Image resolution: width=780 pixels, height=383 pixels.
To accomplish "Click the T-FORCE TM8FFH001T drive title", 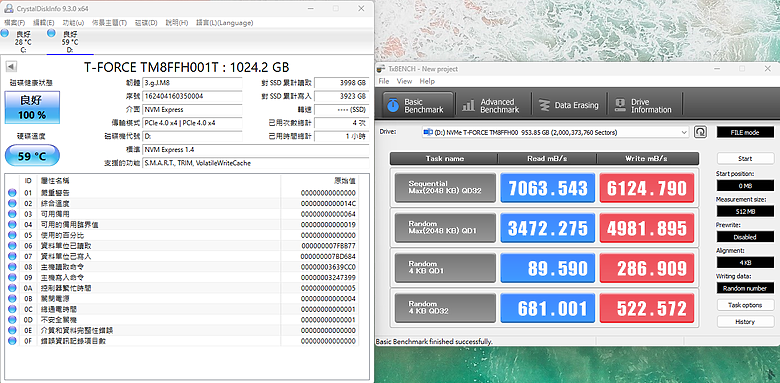I will [x=186, y=67].
